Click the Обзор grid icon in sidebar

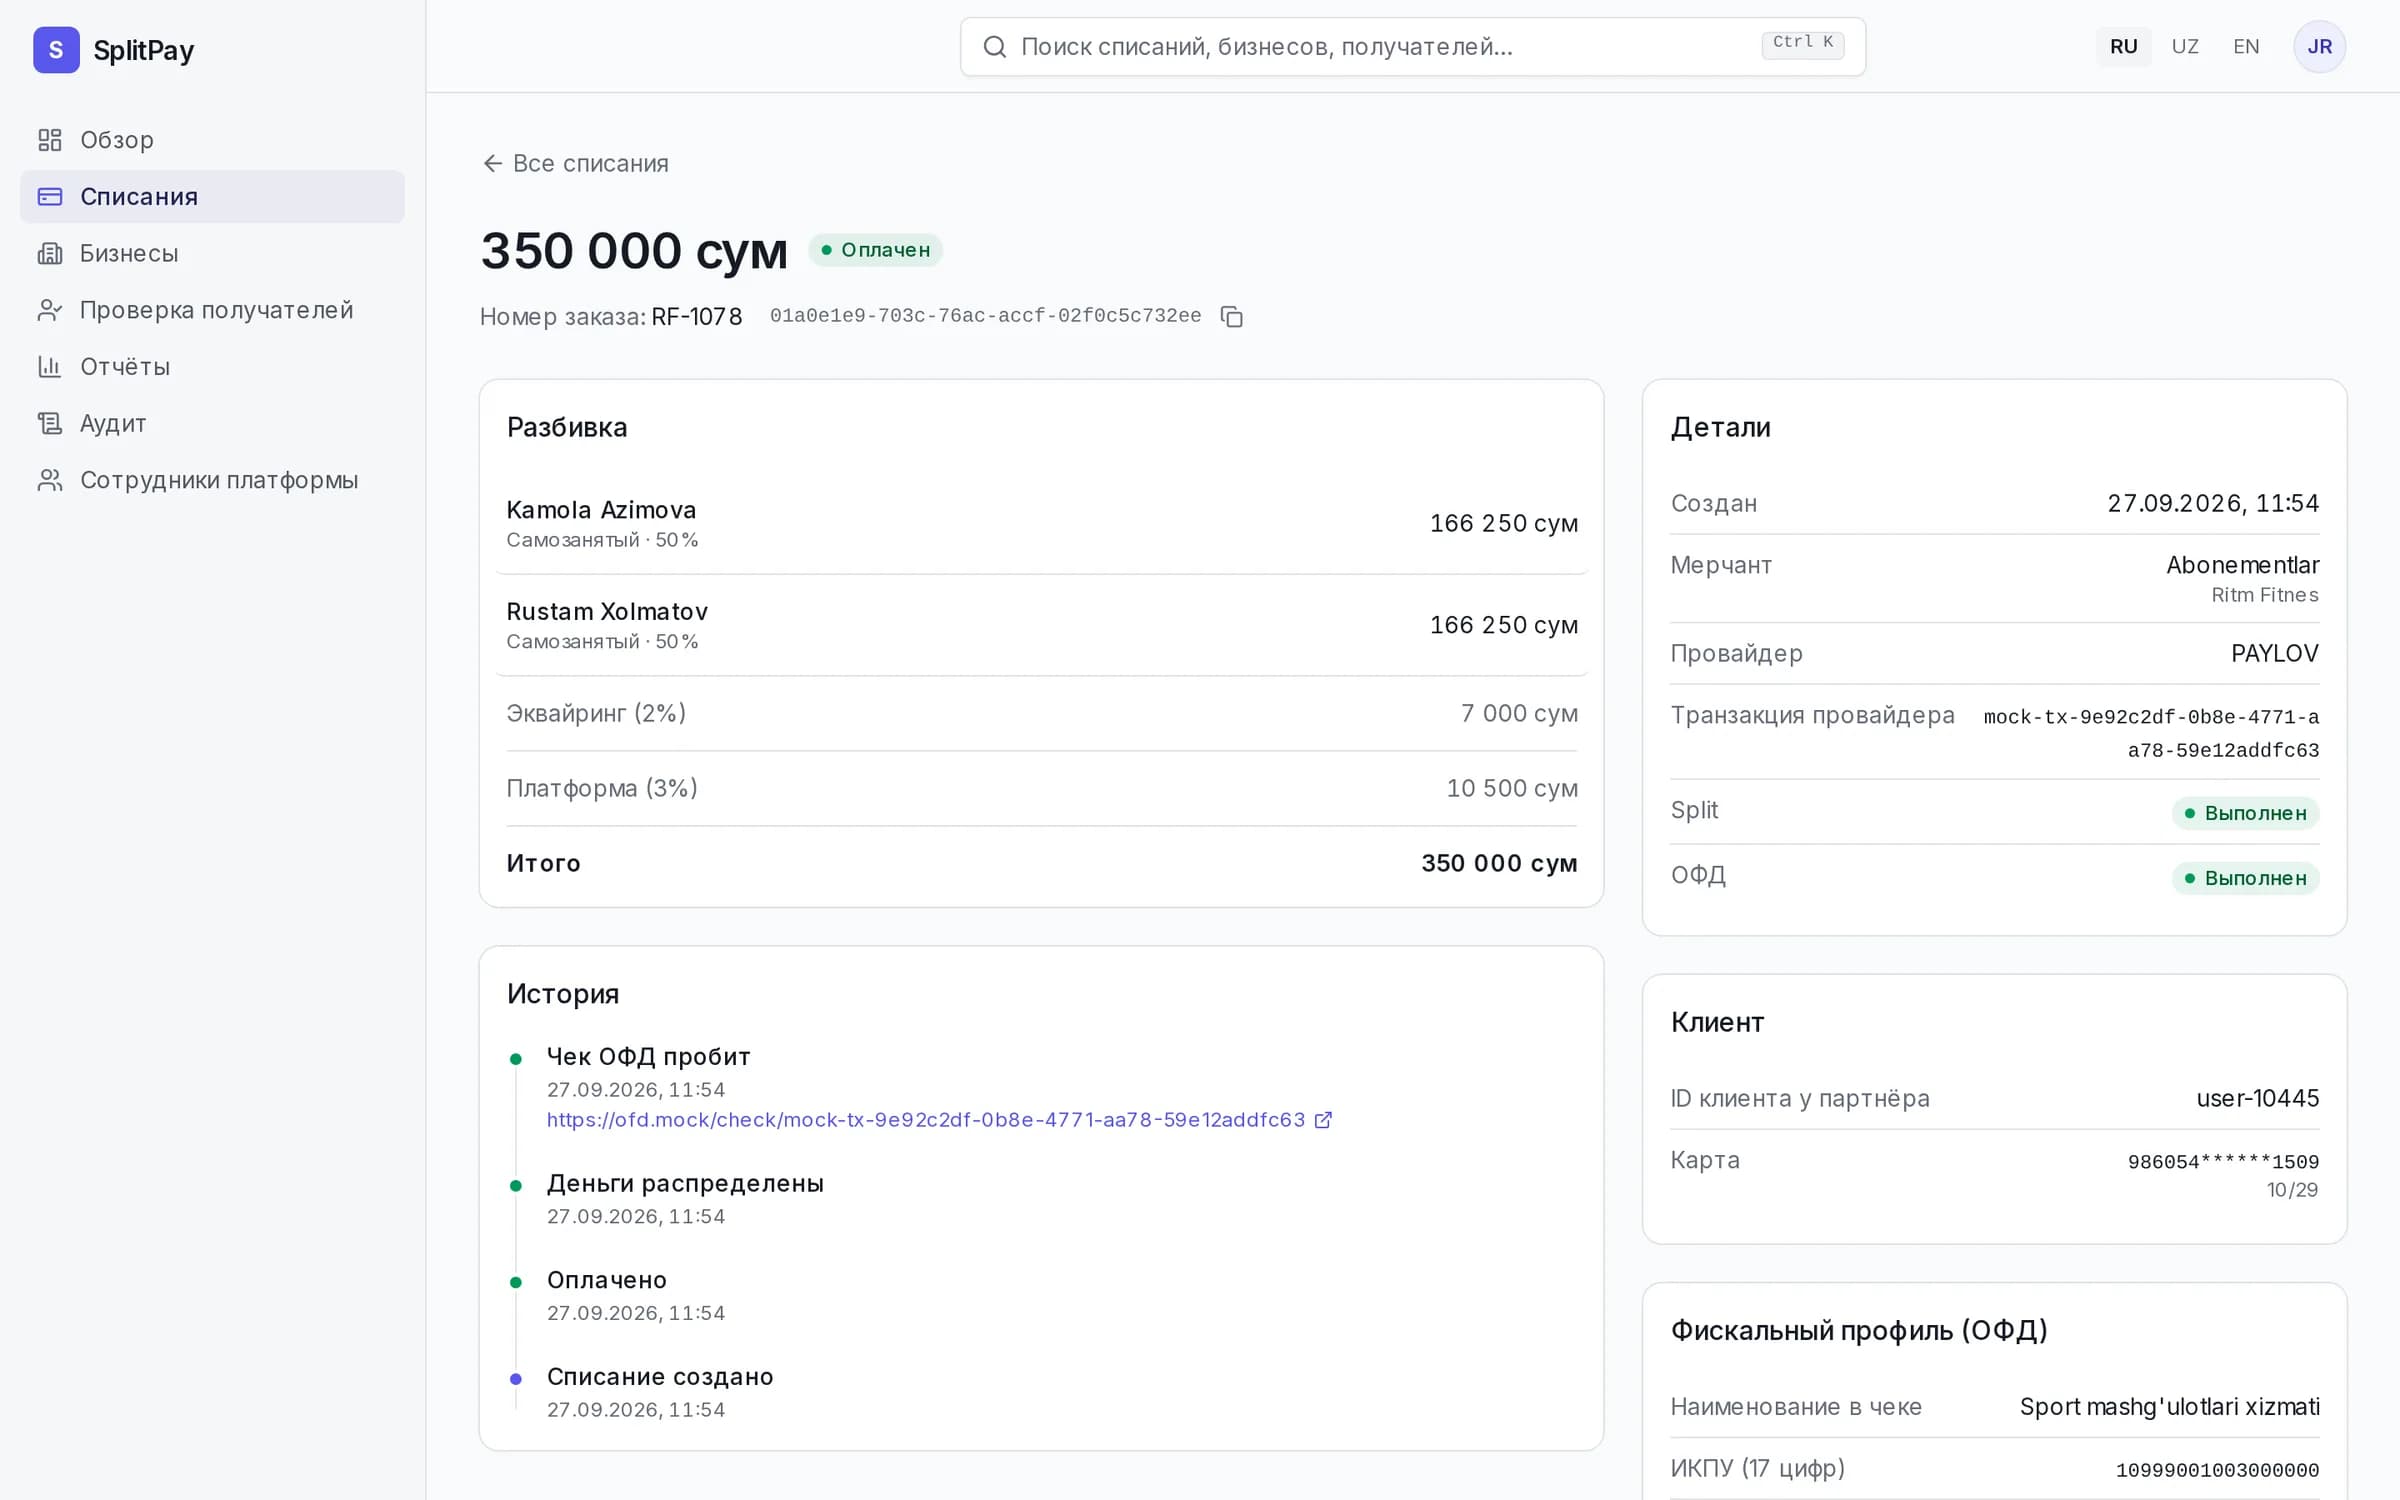click(50, 140)
